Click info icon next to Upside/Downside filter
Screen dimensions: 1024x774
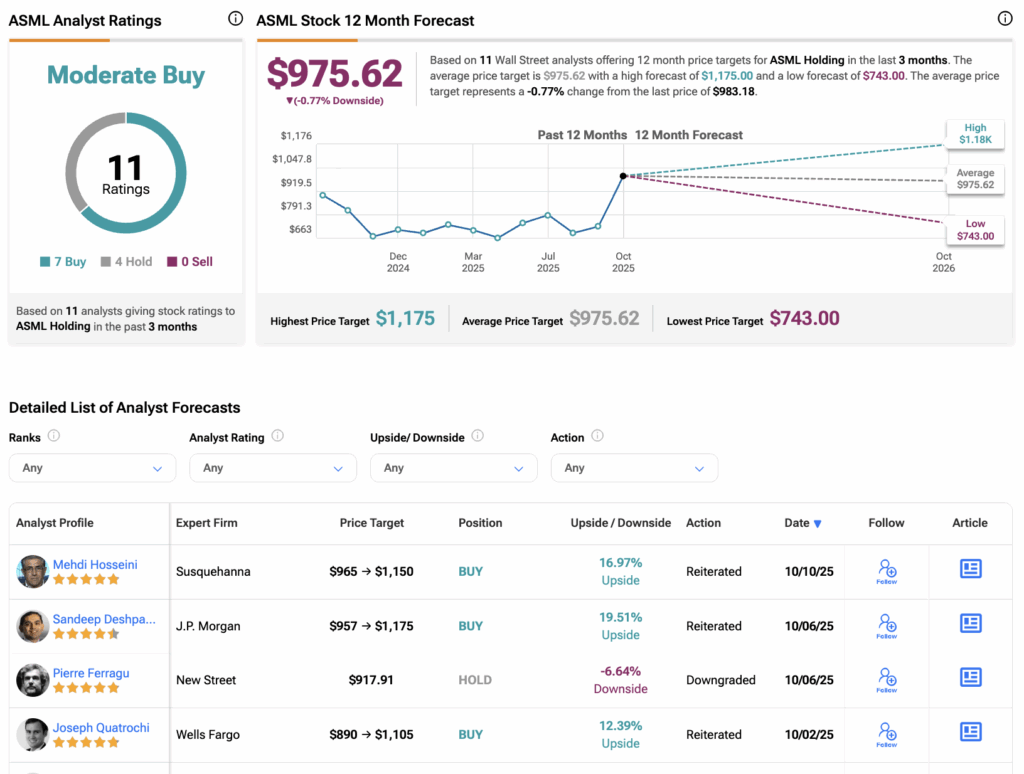pos(477,436)
